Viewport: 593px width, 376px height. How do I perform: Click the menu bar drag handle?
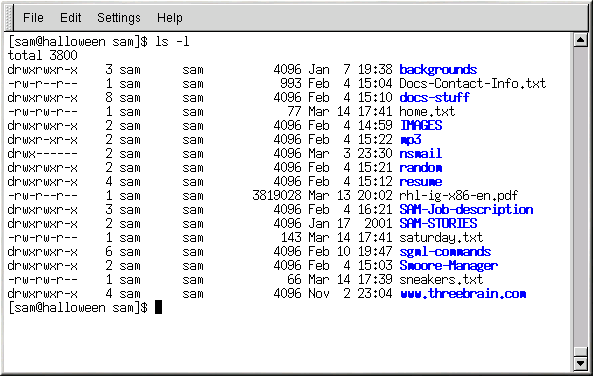click(x=9, y=18)
